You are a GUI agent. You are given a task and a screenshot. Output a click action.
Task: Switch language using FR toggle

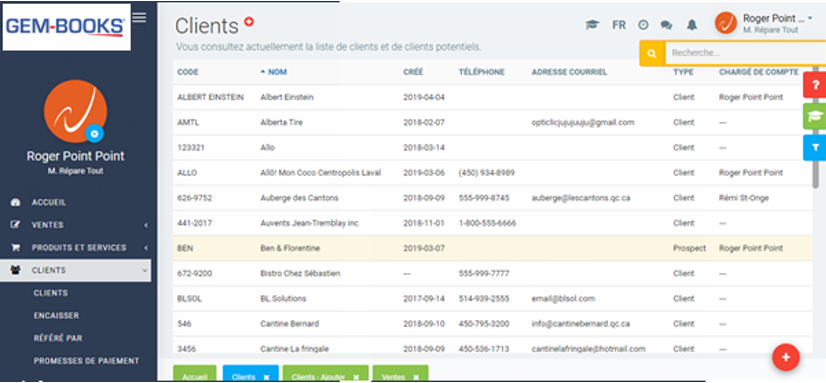coord(619,25)
